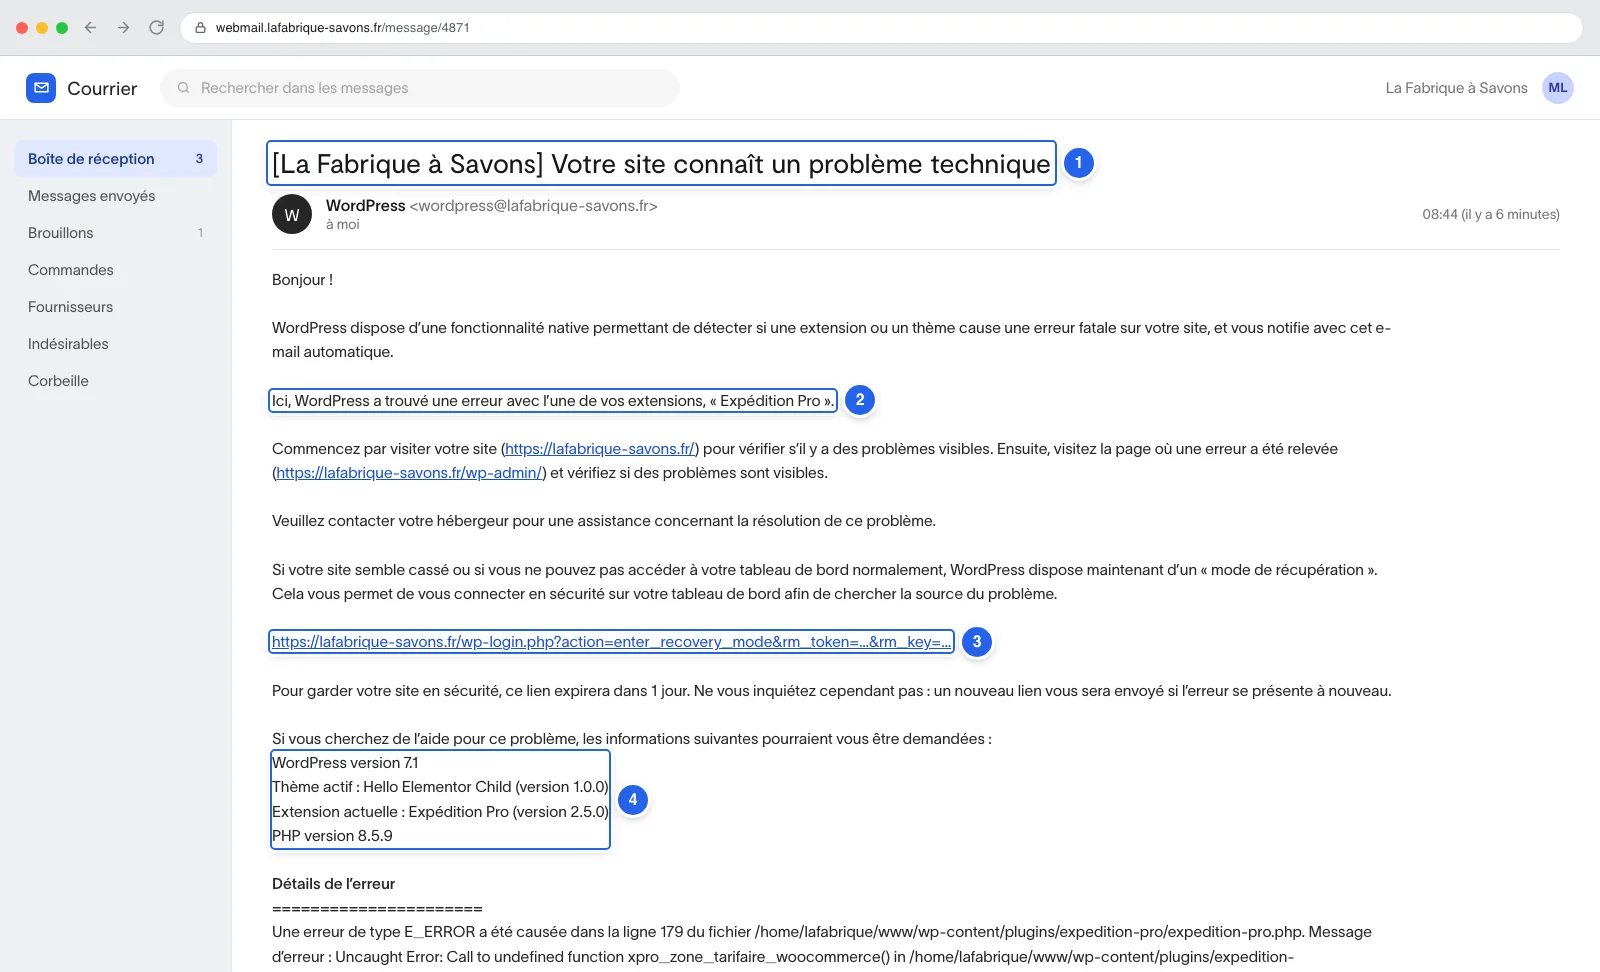Screen dimensions: 1600x972
Task: Reload the page with the refresh icon
Action: coord(157,28)
